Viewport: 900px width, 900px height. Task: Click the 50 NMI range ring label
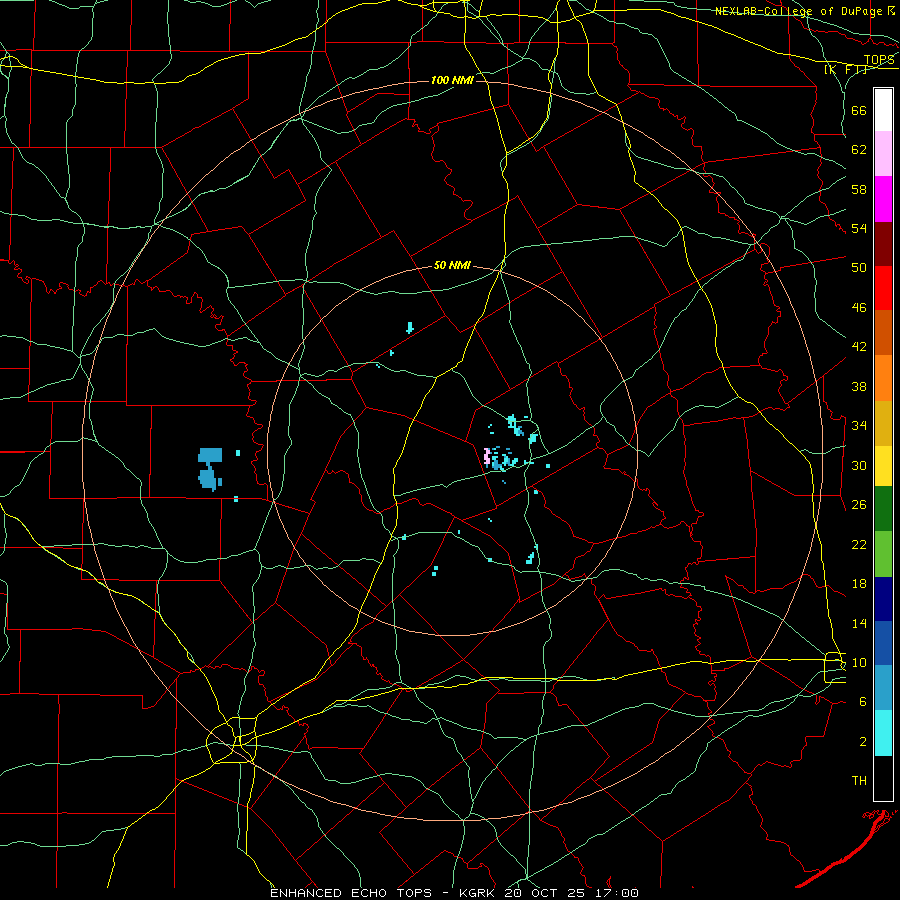pos(452,265)
